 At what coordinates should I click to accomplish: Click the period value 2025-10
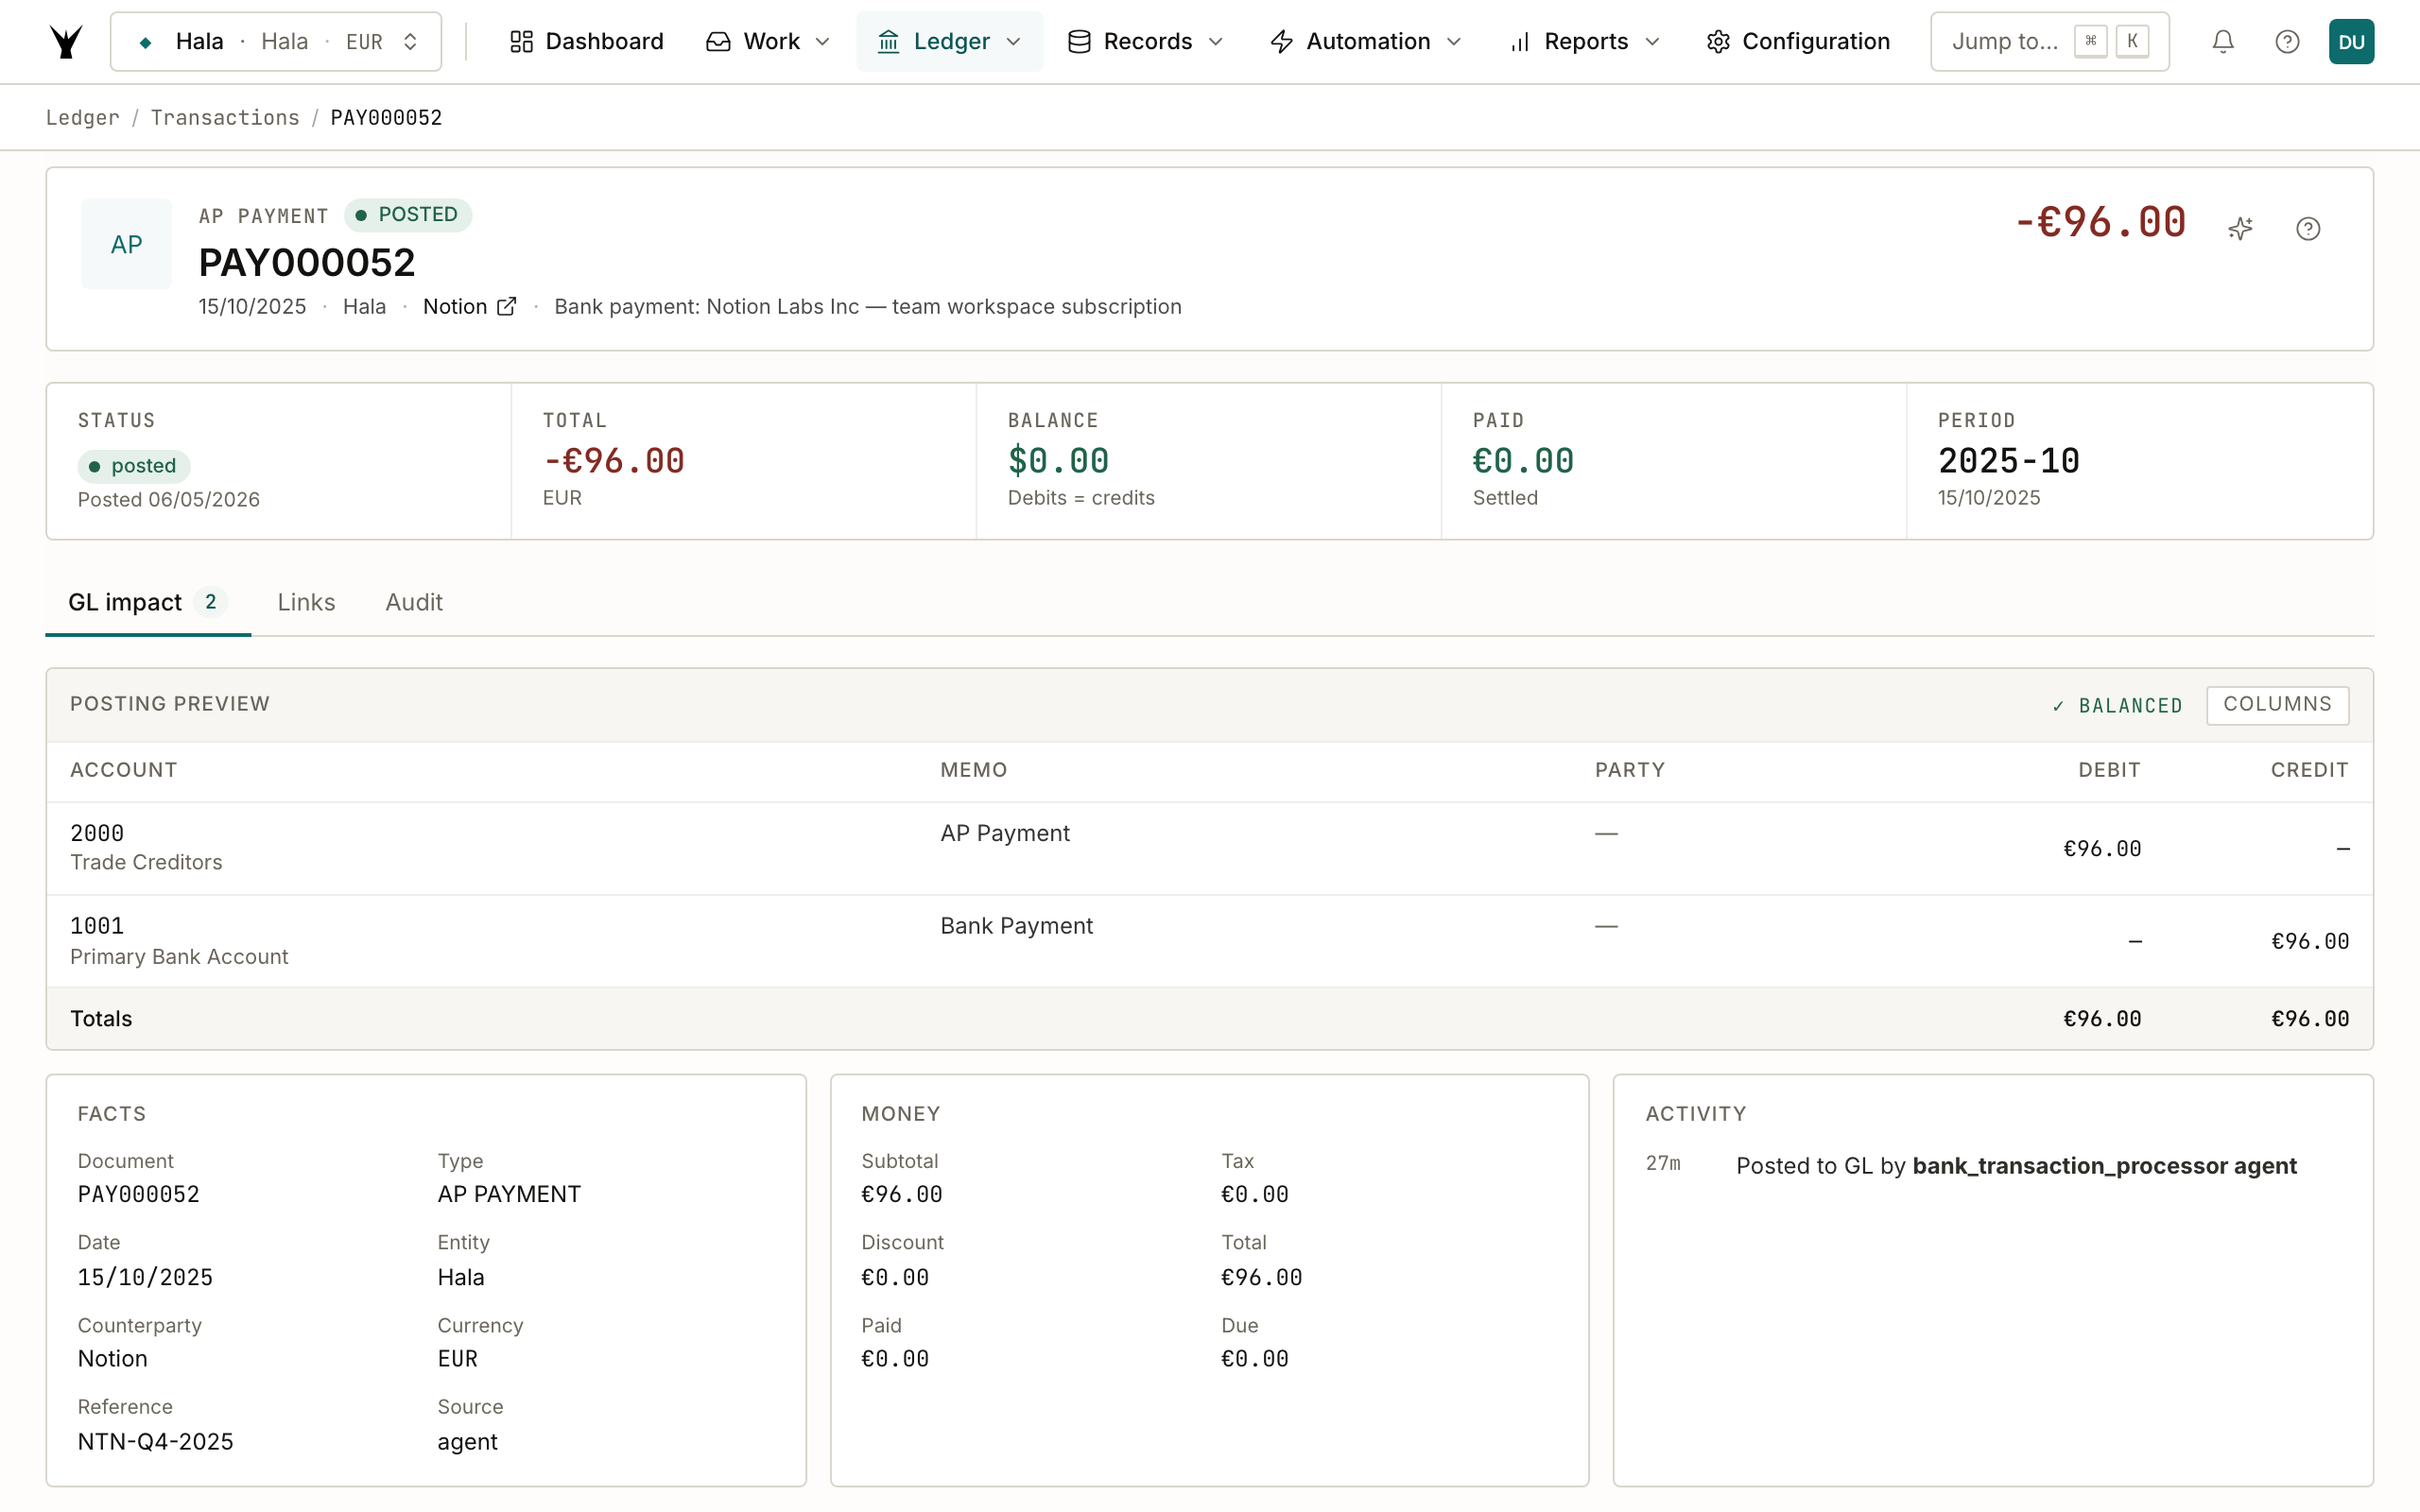pos(2008,461)
